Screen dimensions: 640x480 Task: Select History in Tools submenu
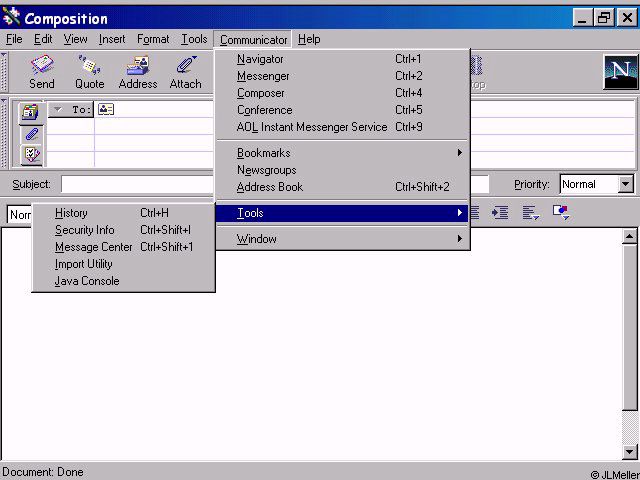pyautogui.click(x=123, y=213)
